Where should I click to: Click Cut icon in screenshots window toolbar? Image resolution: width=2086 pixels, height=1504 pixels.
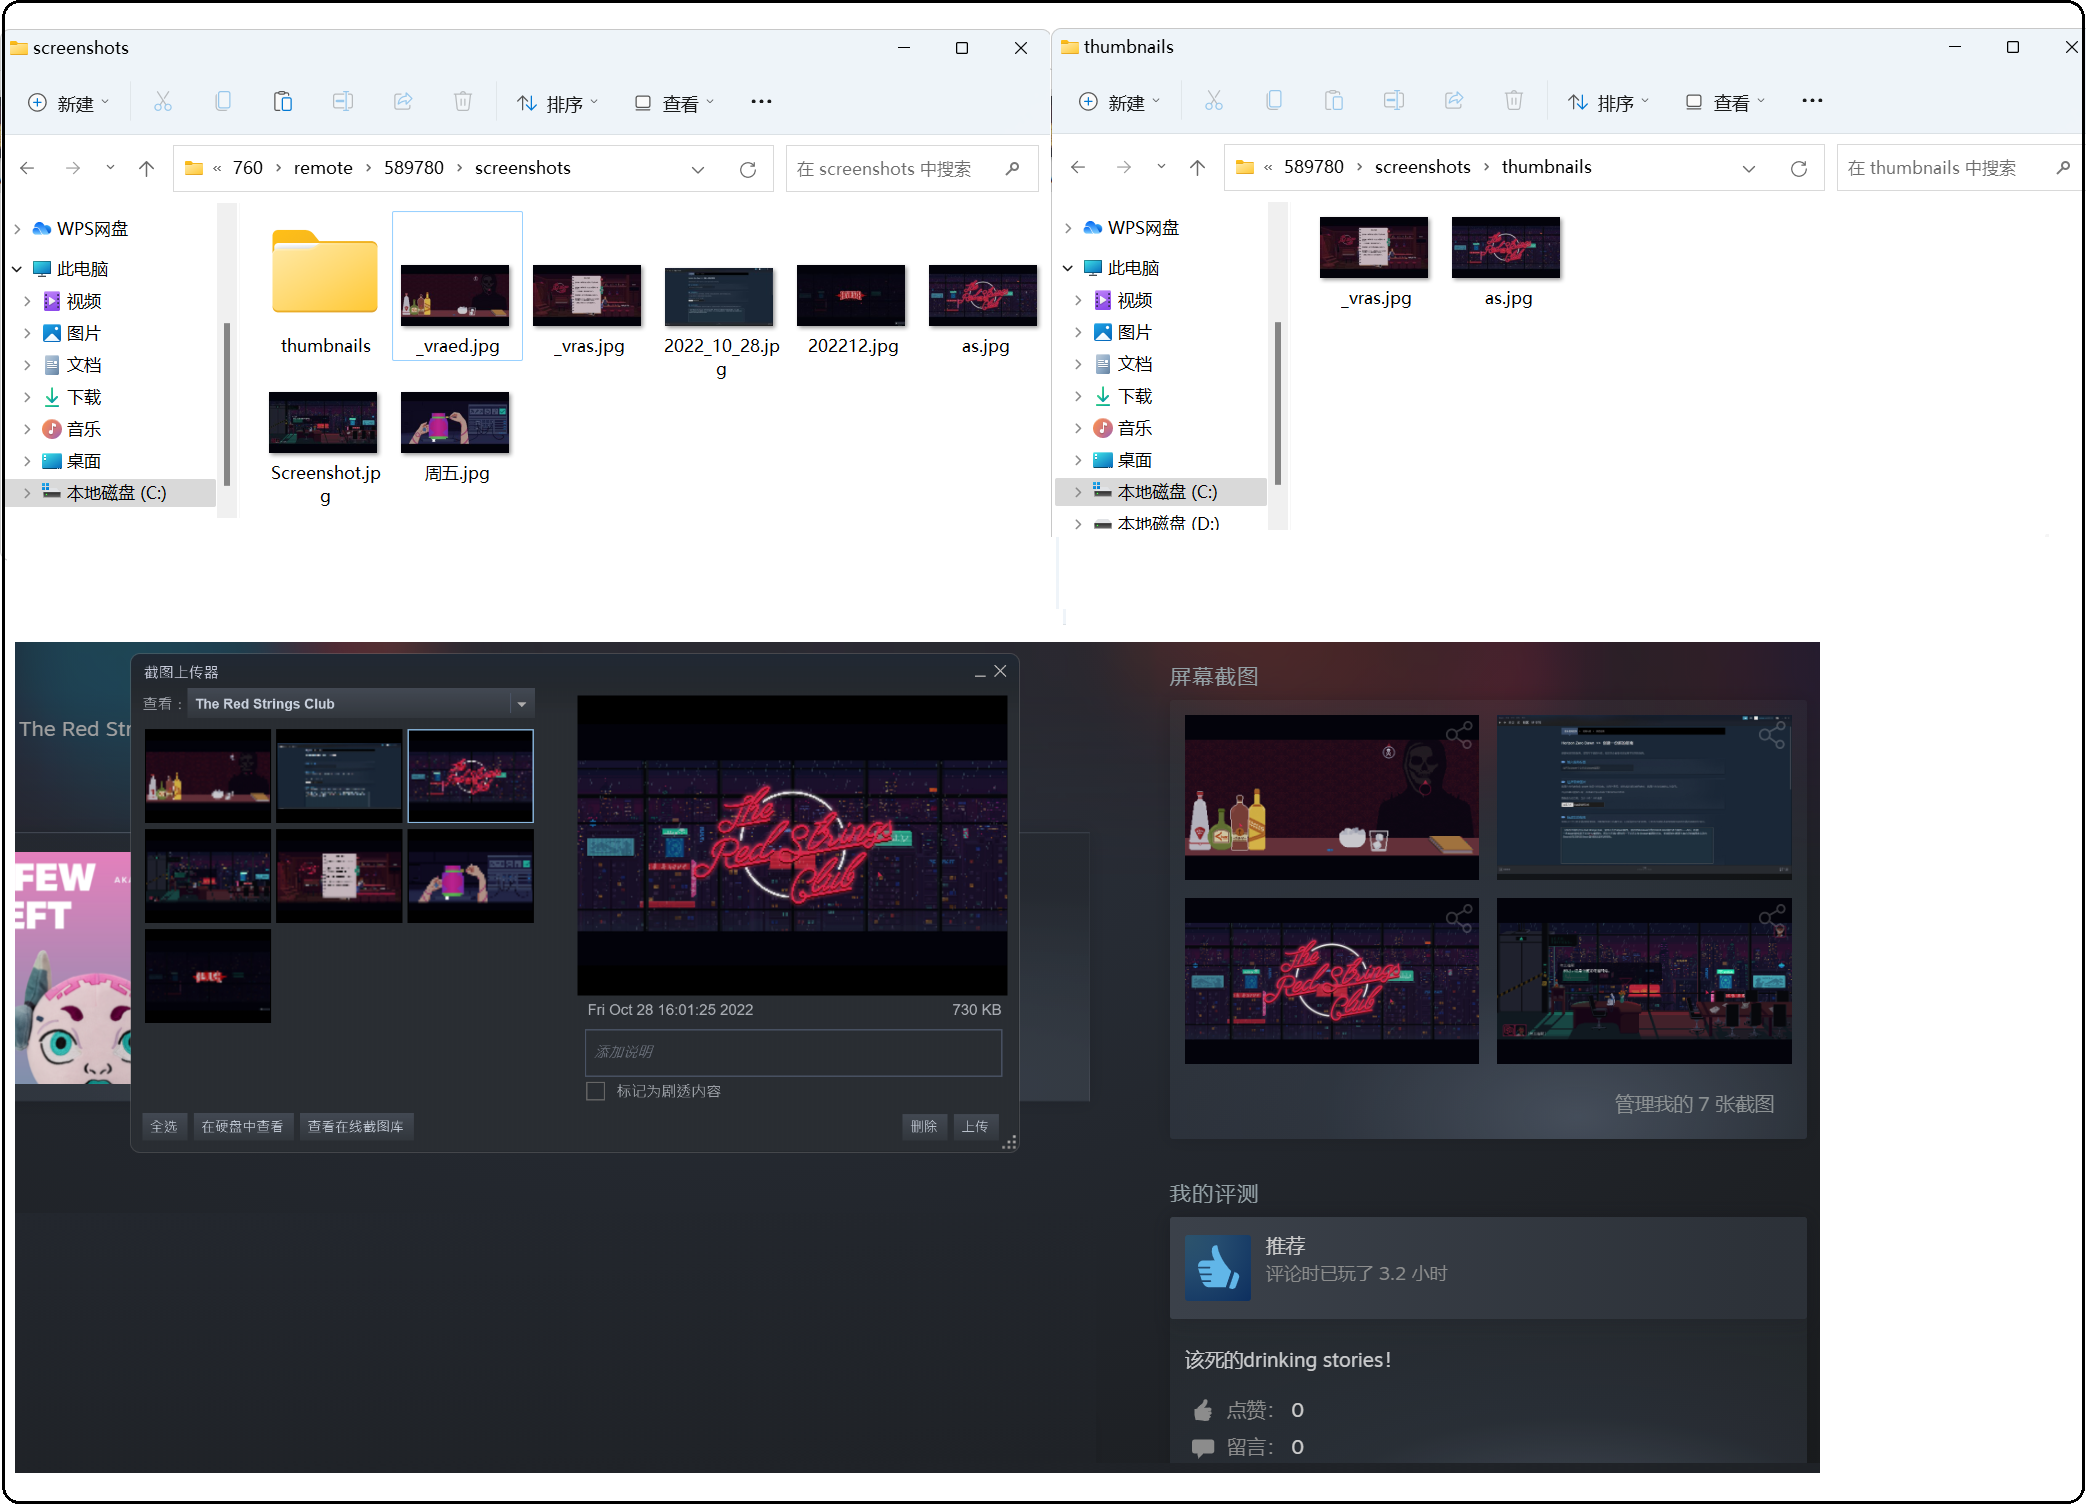tap(163, 102)
